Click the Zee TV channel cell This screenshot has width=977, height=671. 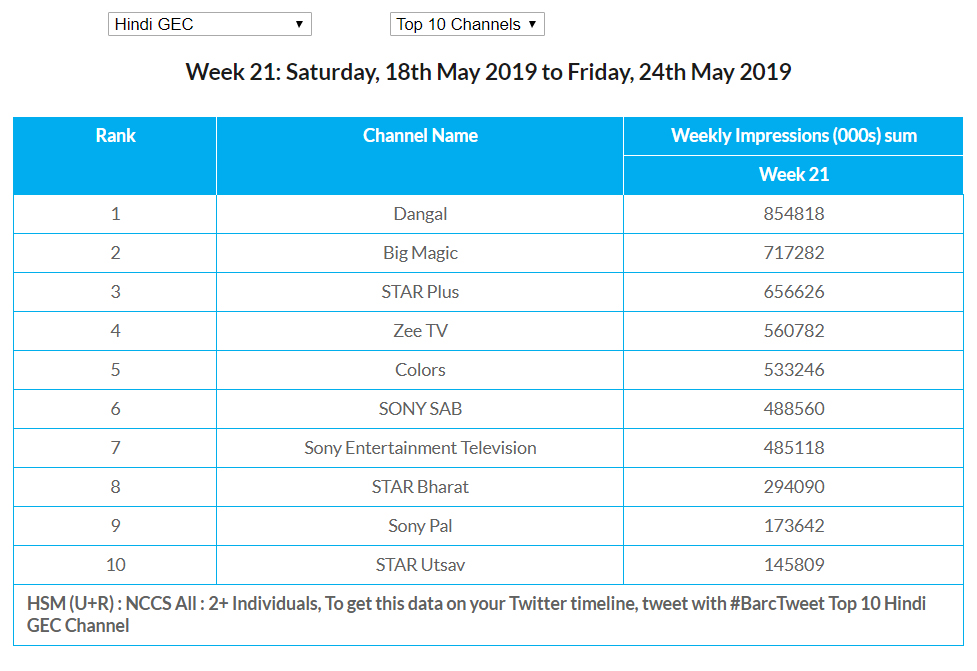(420, 331)
